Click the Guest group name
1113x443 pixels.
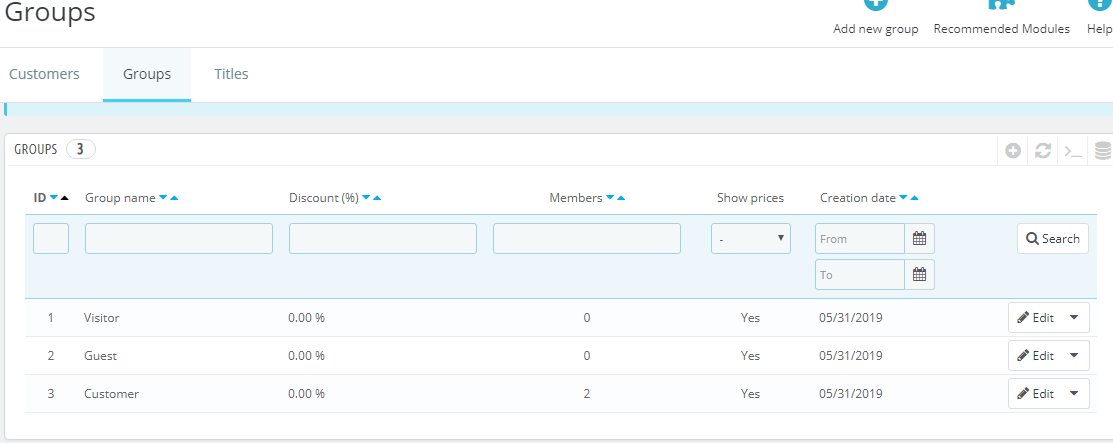(x=100, y=356)
